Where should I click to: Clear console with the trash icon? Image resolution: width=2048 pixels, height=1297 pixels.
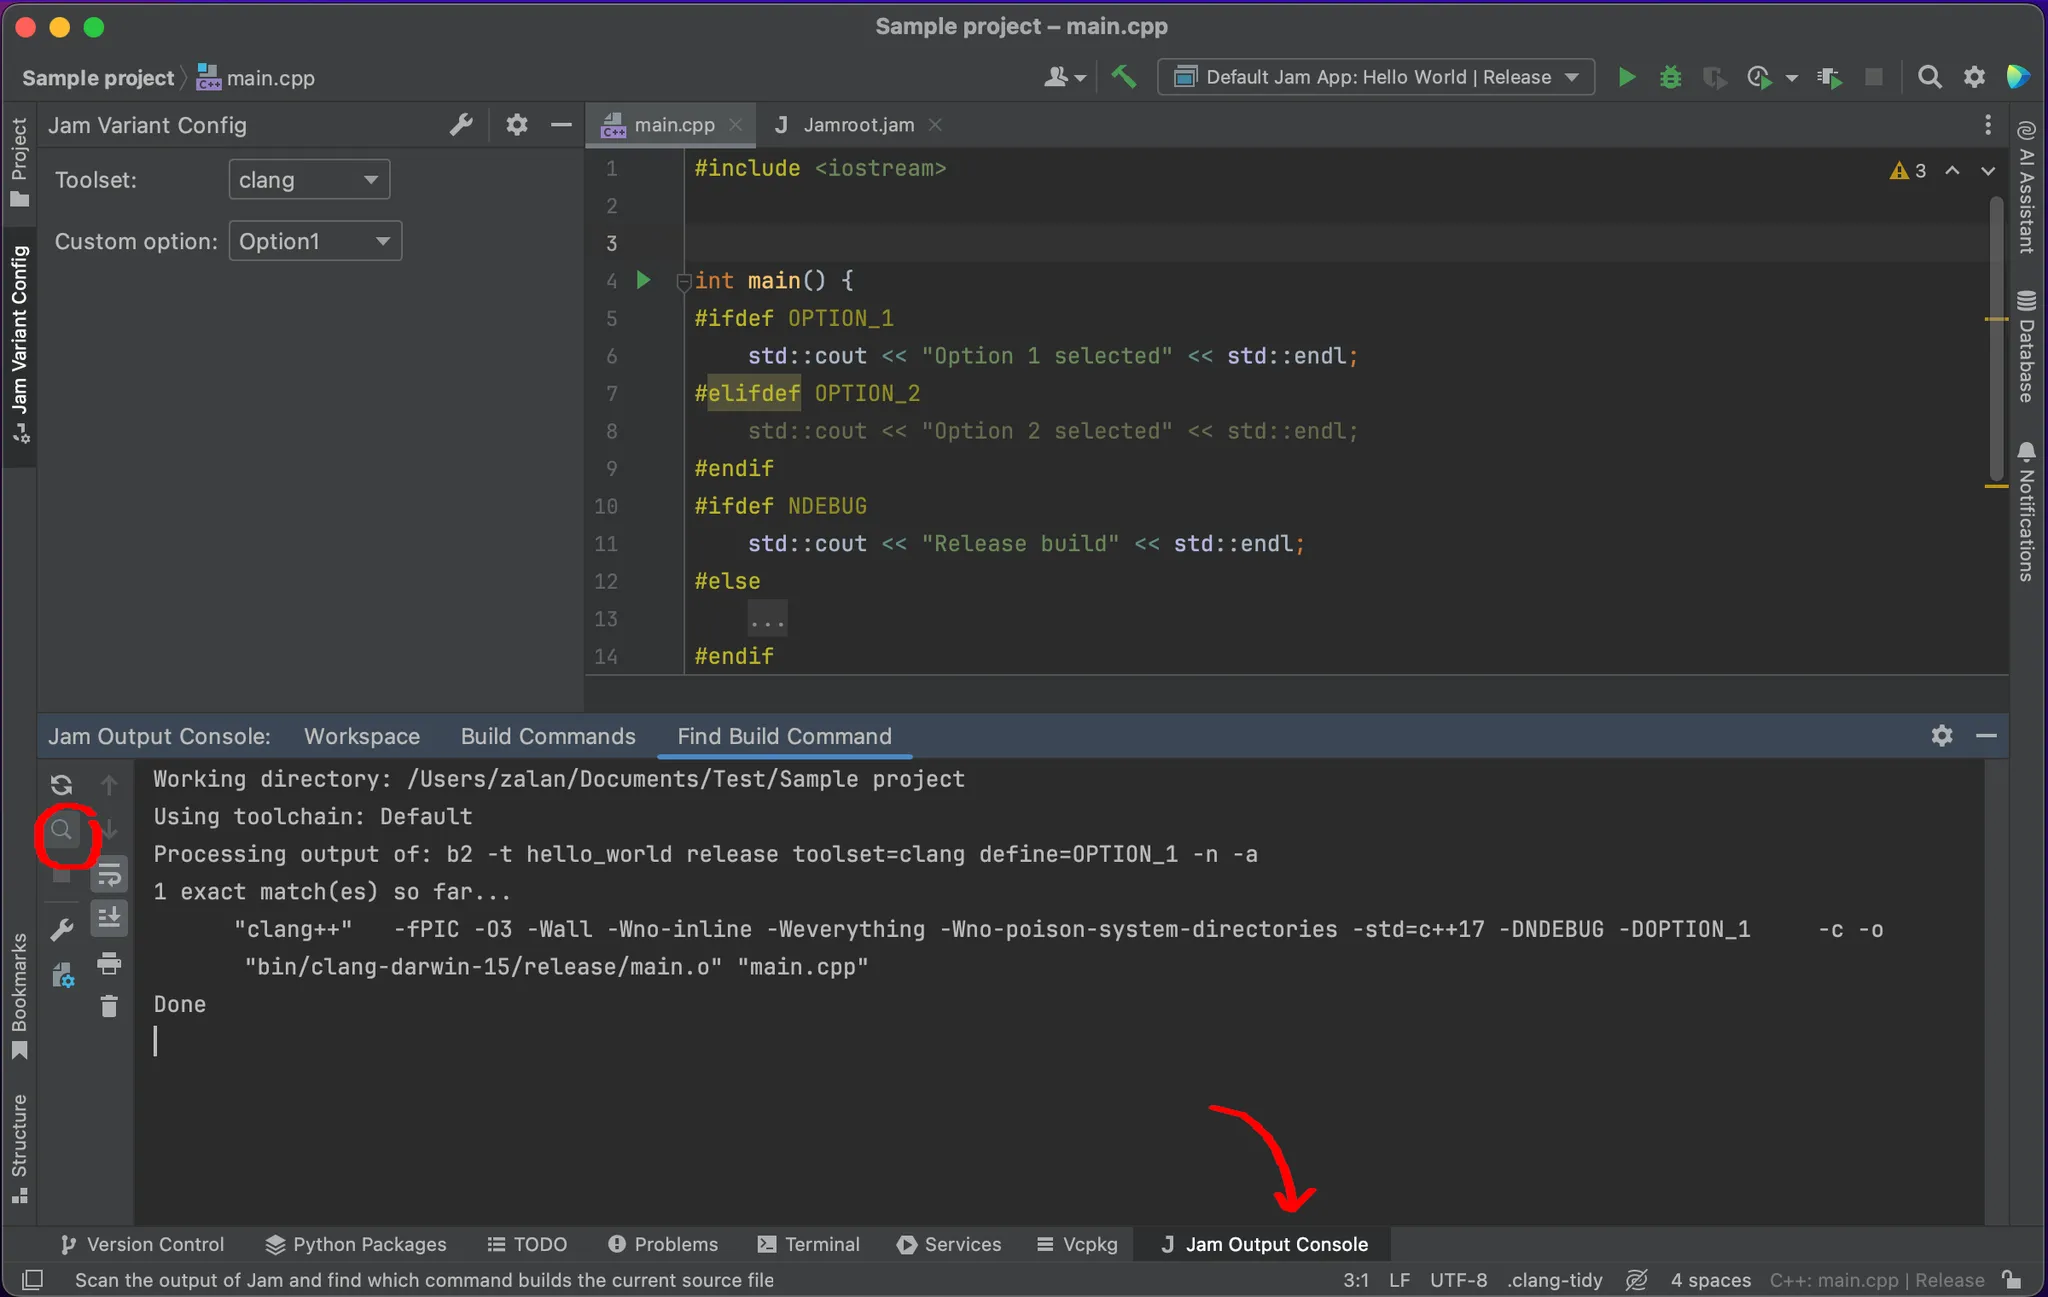click(x=109, y=1006)
